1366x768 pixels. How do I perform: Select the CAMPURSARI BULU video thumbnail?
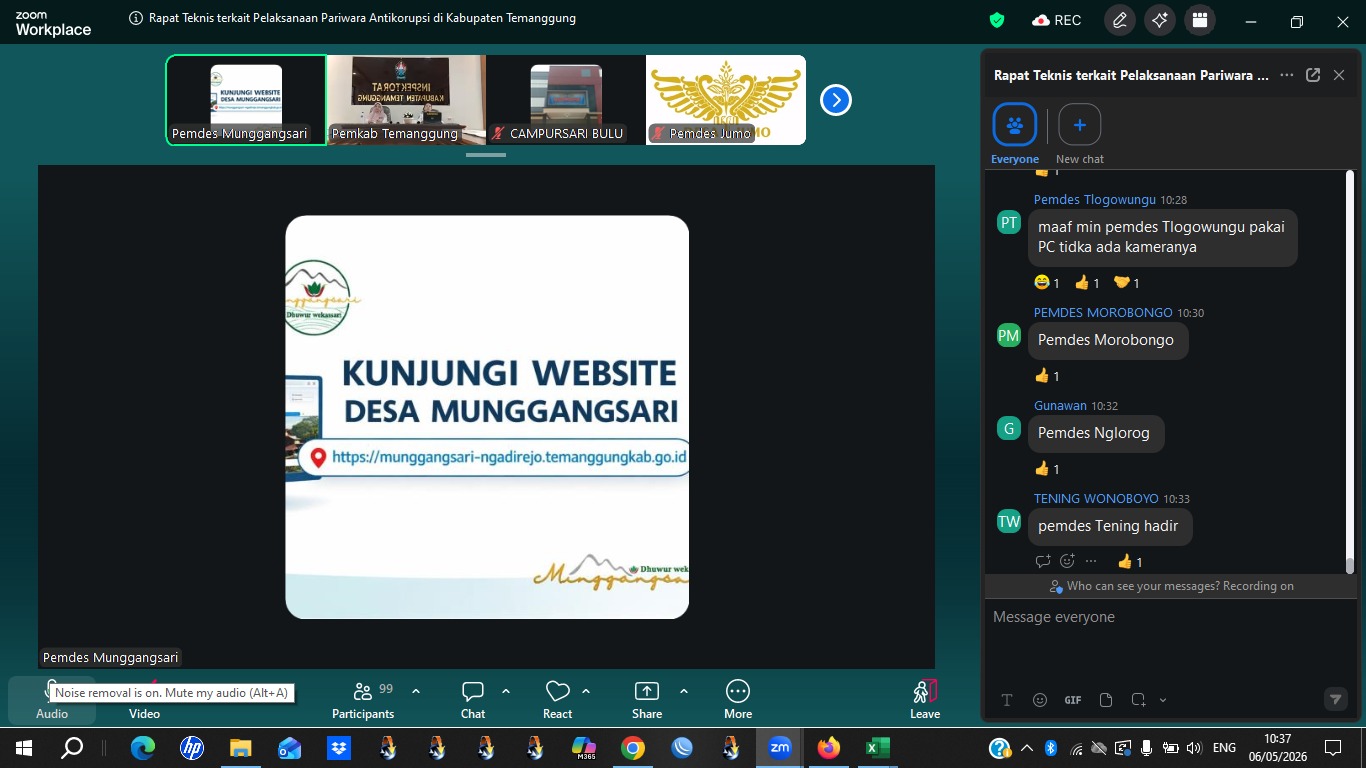(566, 100)
